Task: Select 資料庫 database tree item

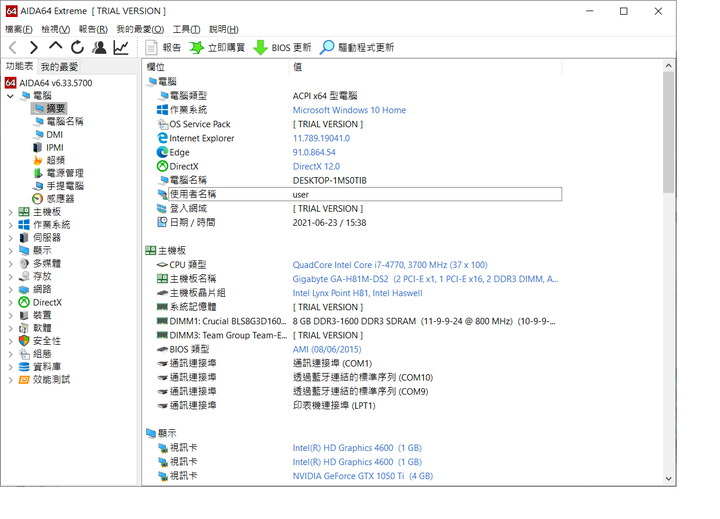Action: (x=39, y=367)
